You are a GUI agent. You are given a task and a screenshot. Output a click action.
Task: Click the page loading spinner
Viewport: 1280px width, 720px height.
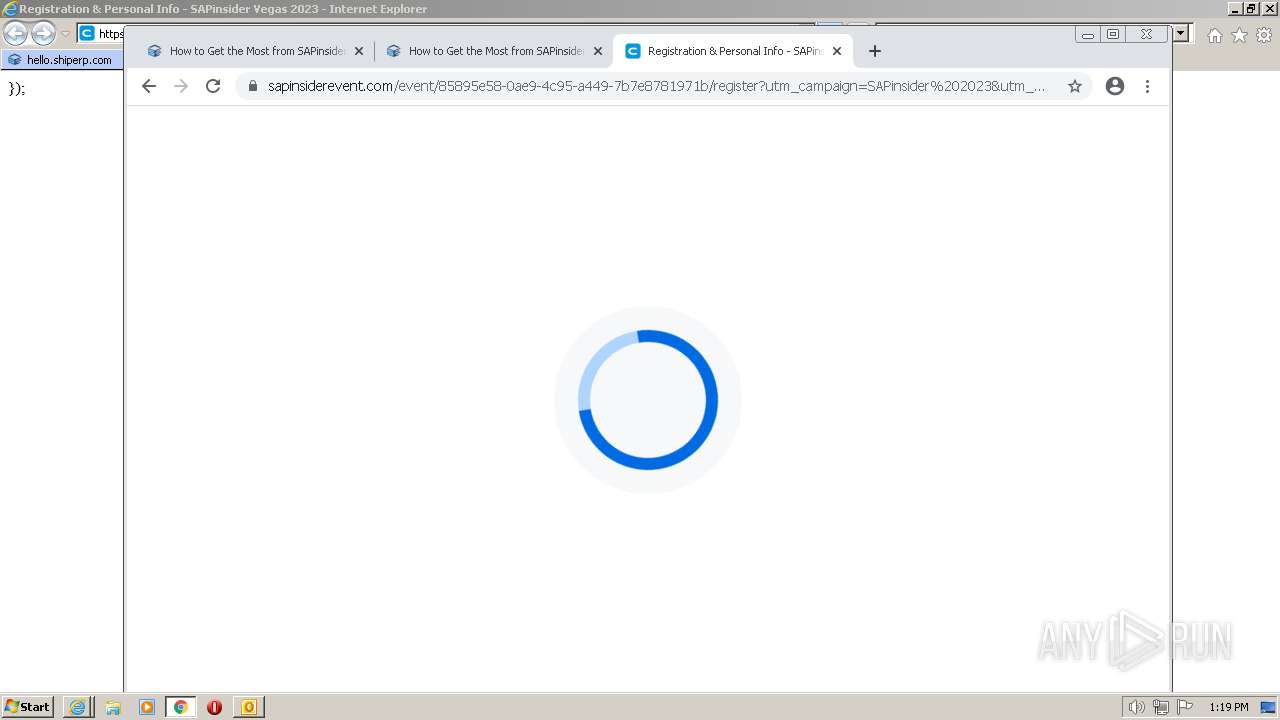pyautogui.click(x=648, y=399)
